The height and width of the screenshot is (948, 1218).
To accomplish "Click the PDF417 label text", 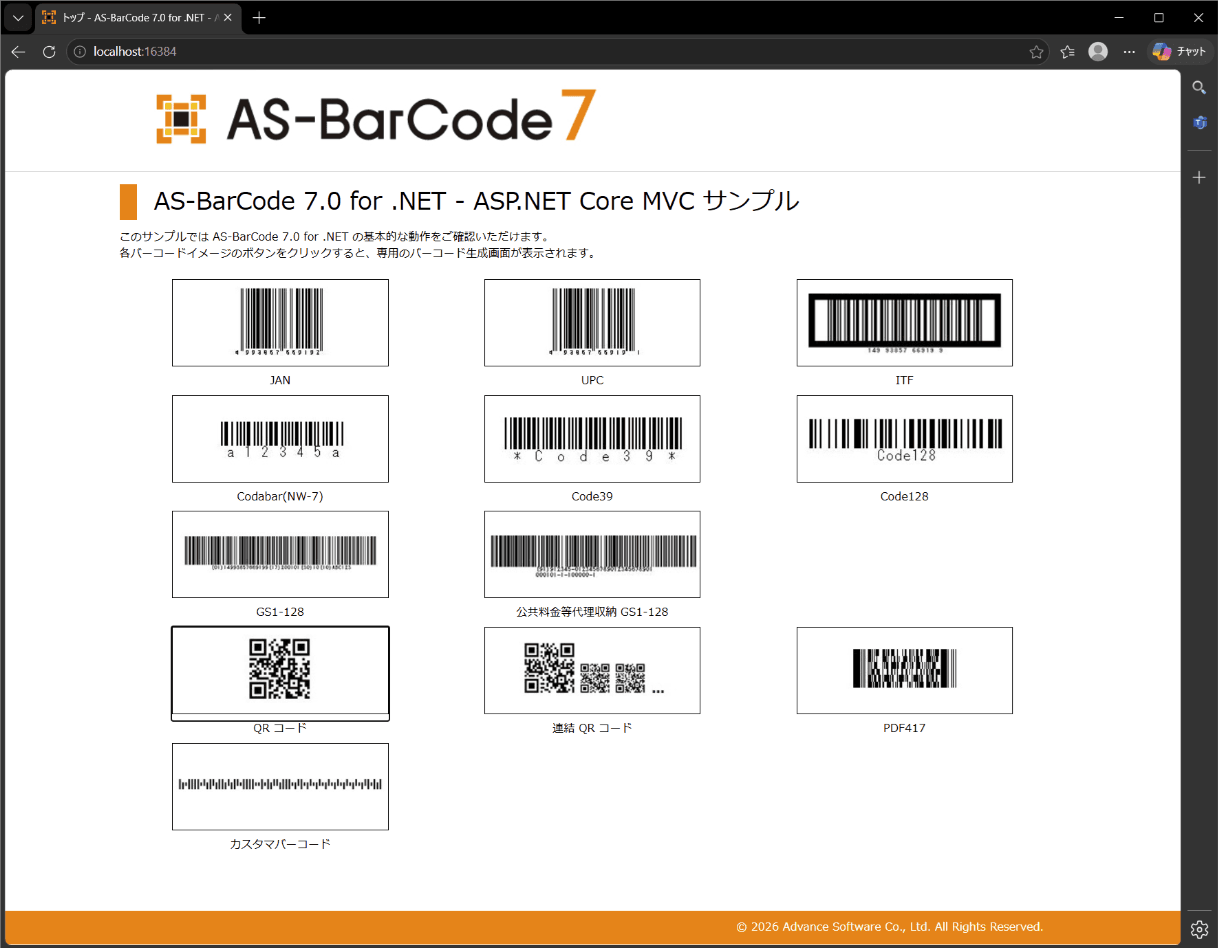I will click(904, 728).
